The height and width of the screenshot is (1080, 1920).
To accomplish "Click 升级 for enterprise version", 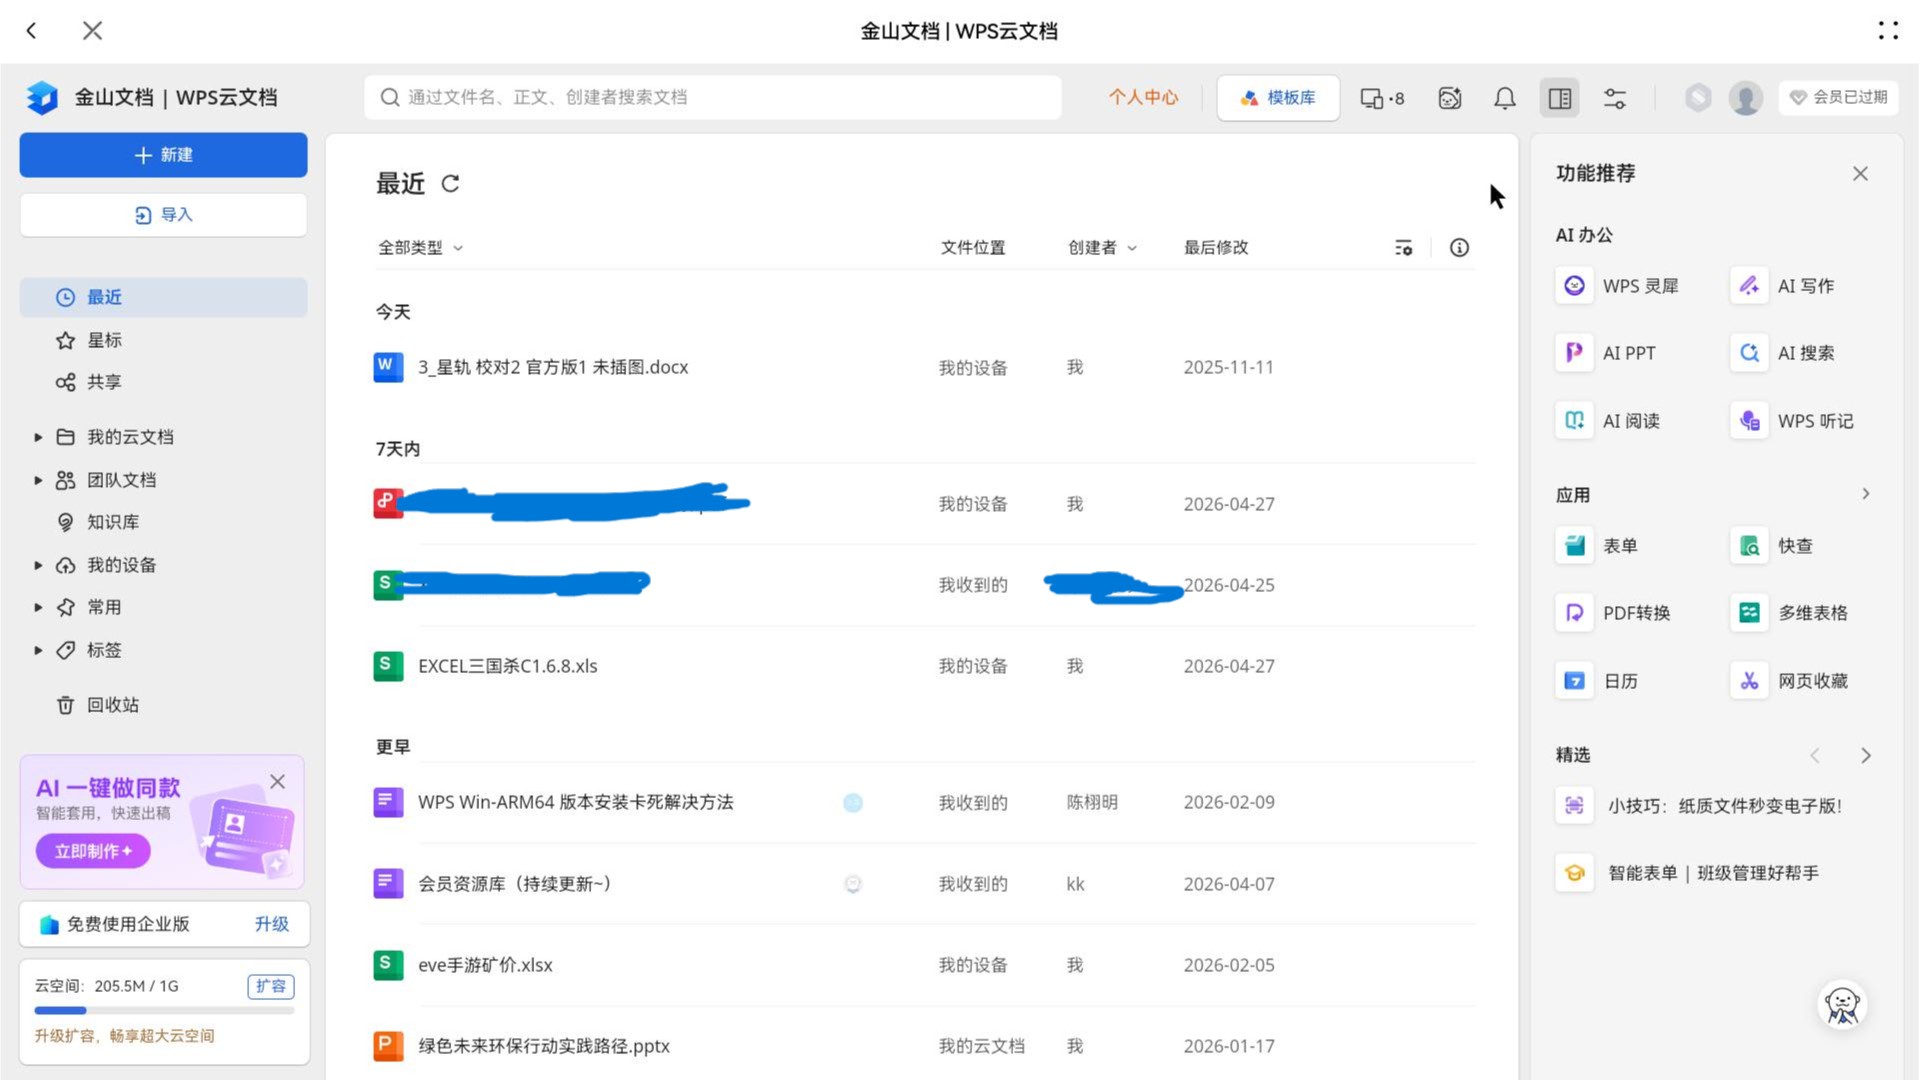I will point(271,925).
